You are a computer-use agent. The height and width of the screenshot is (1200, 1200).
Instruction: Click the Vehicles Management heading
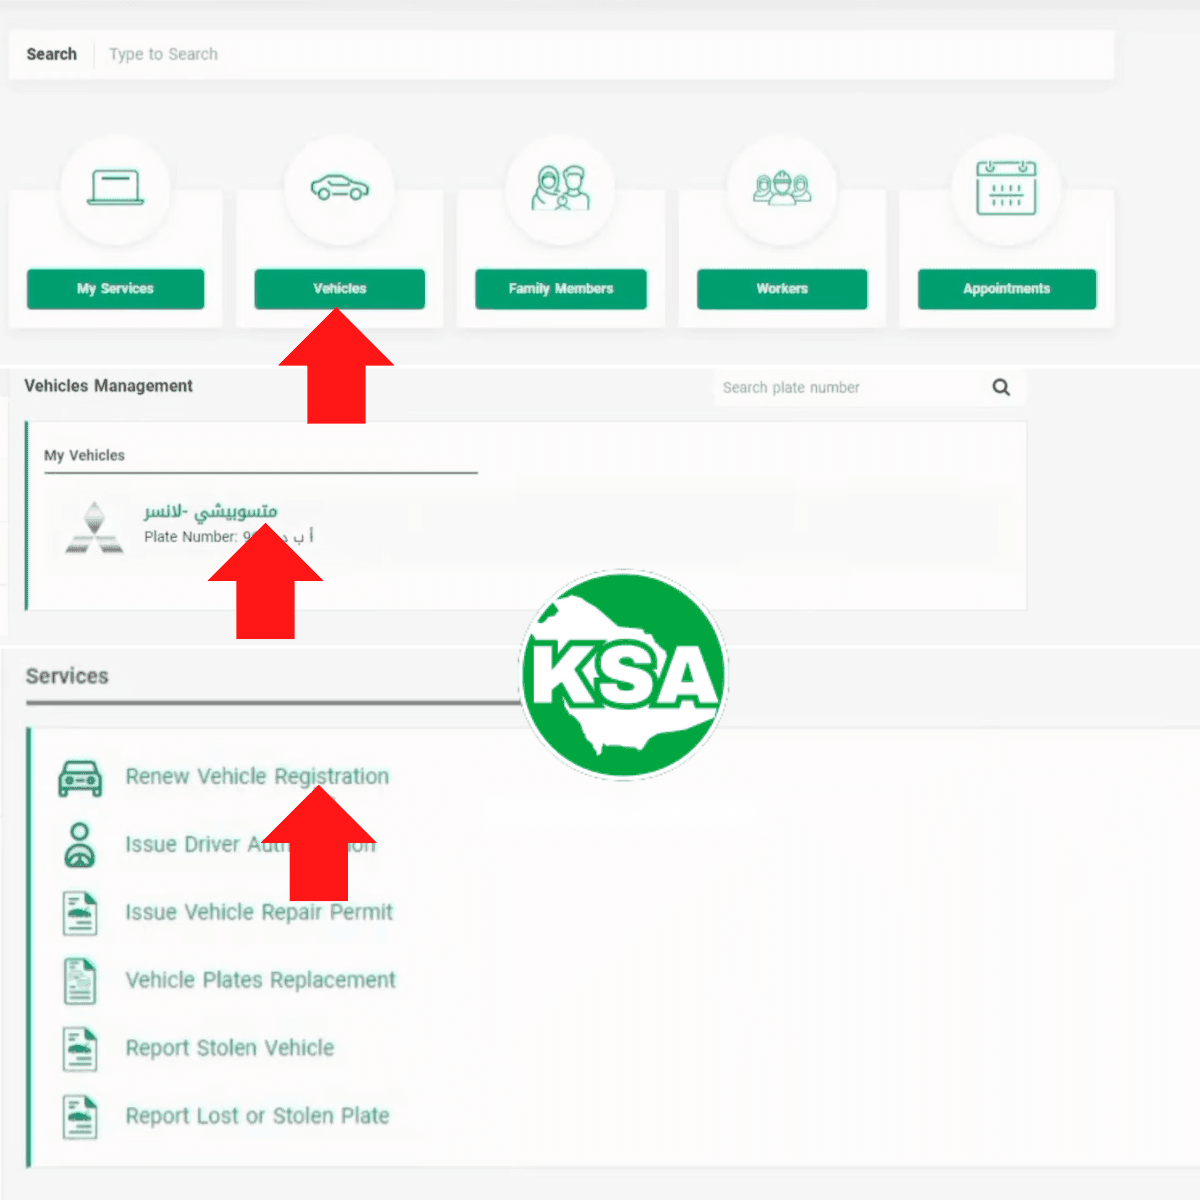[108, 386]
